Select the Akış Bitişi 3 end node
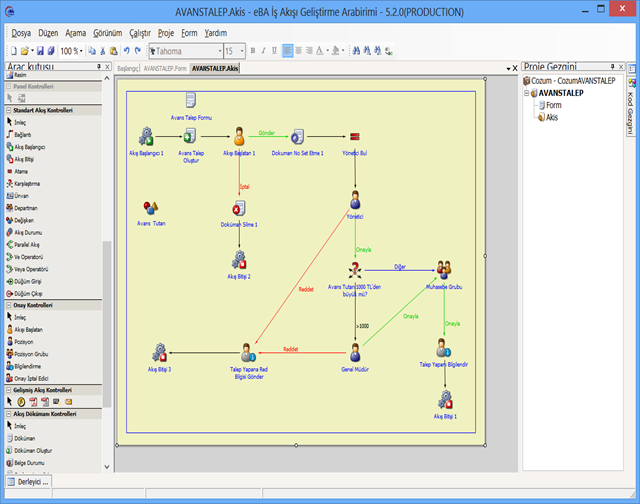640x504 pixels. point(160,353)
